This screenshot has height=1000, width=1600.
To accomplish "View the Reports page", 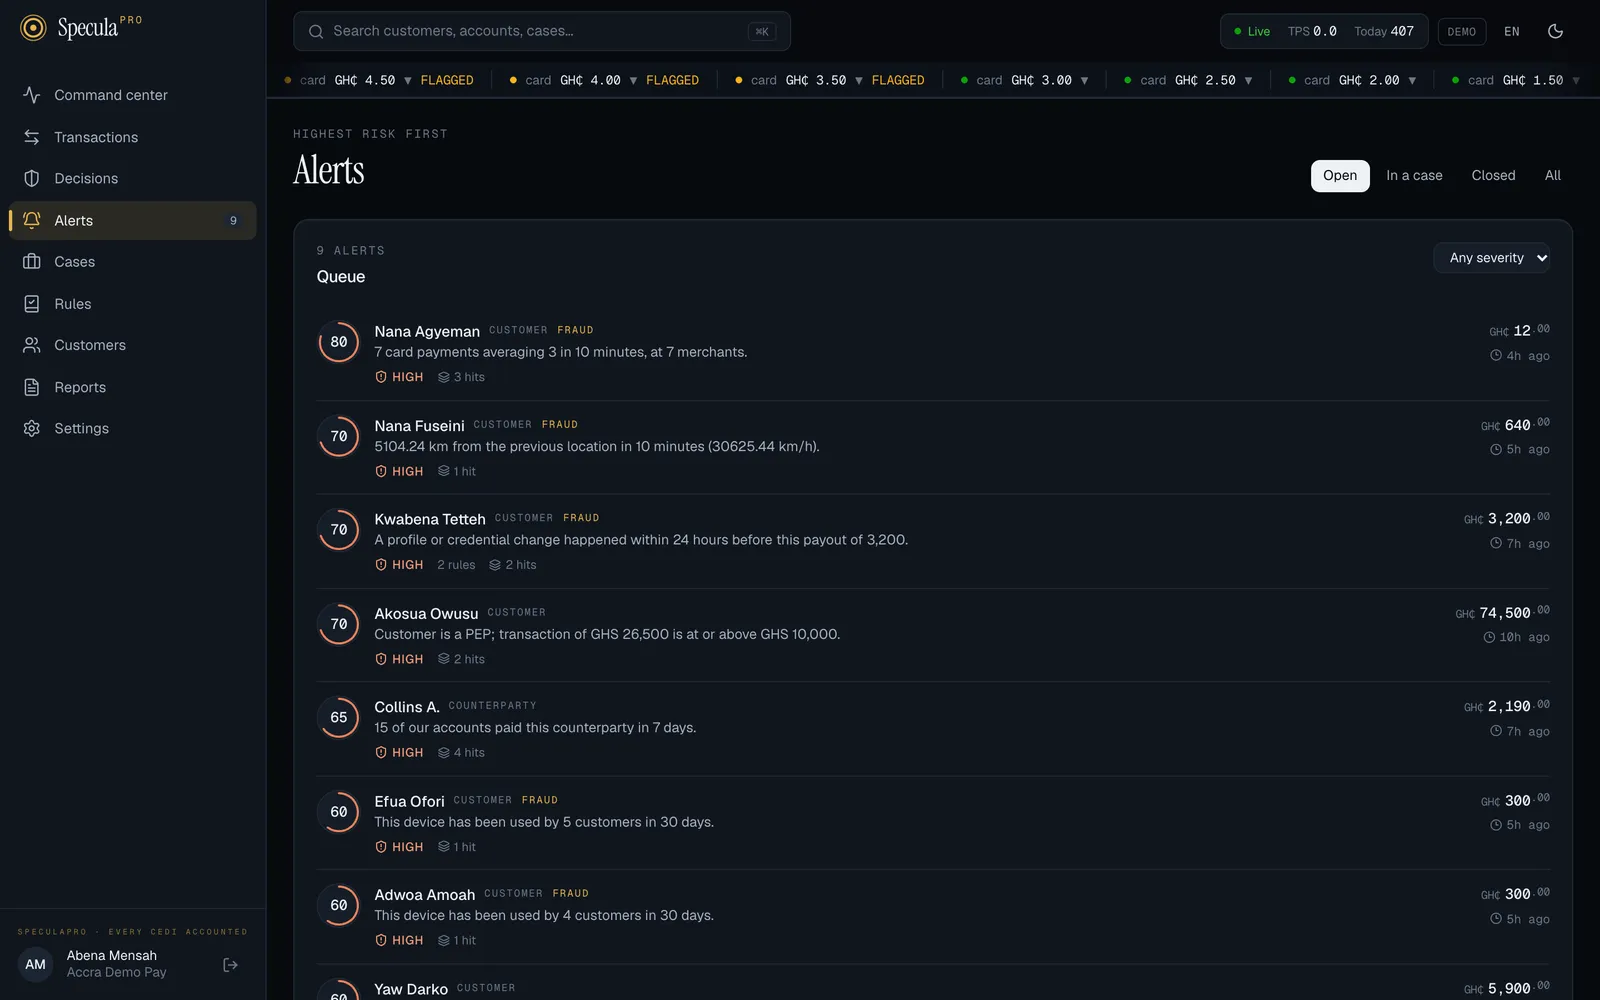I will (x=133, y=387).
